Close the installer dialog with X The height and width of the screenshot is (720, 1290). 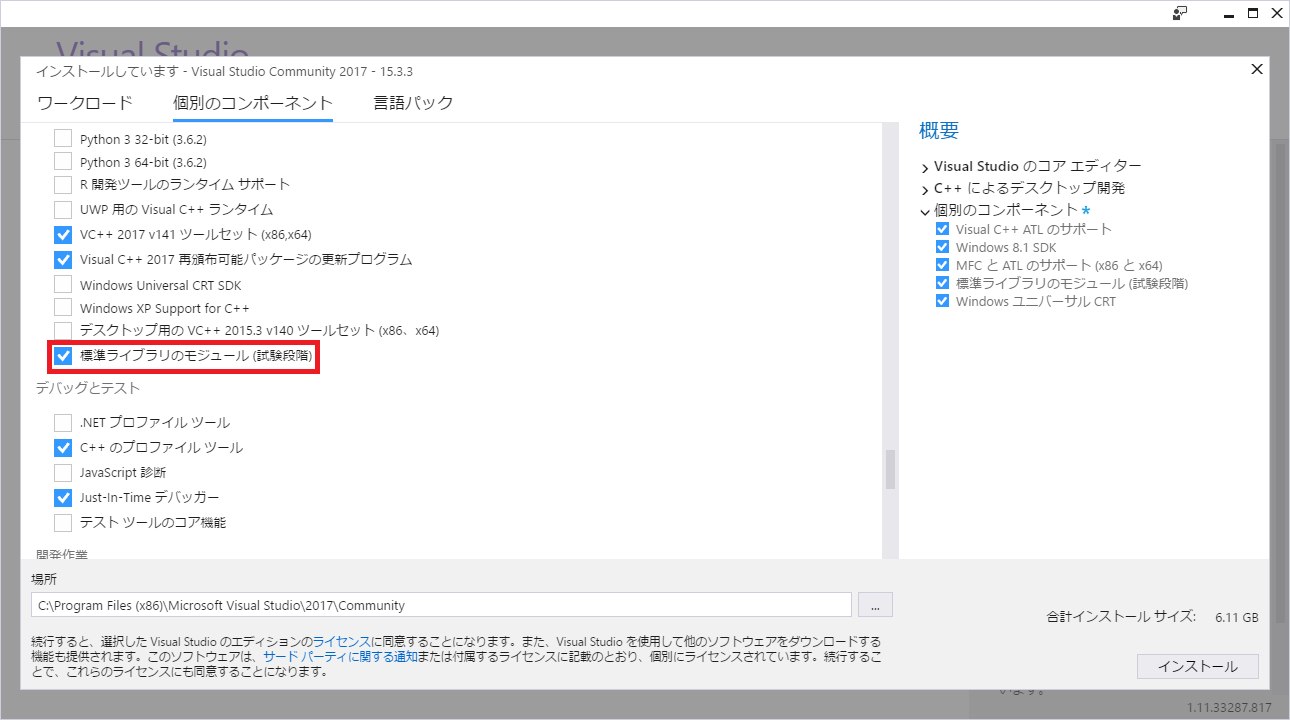(x=1257, y=69)
